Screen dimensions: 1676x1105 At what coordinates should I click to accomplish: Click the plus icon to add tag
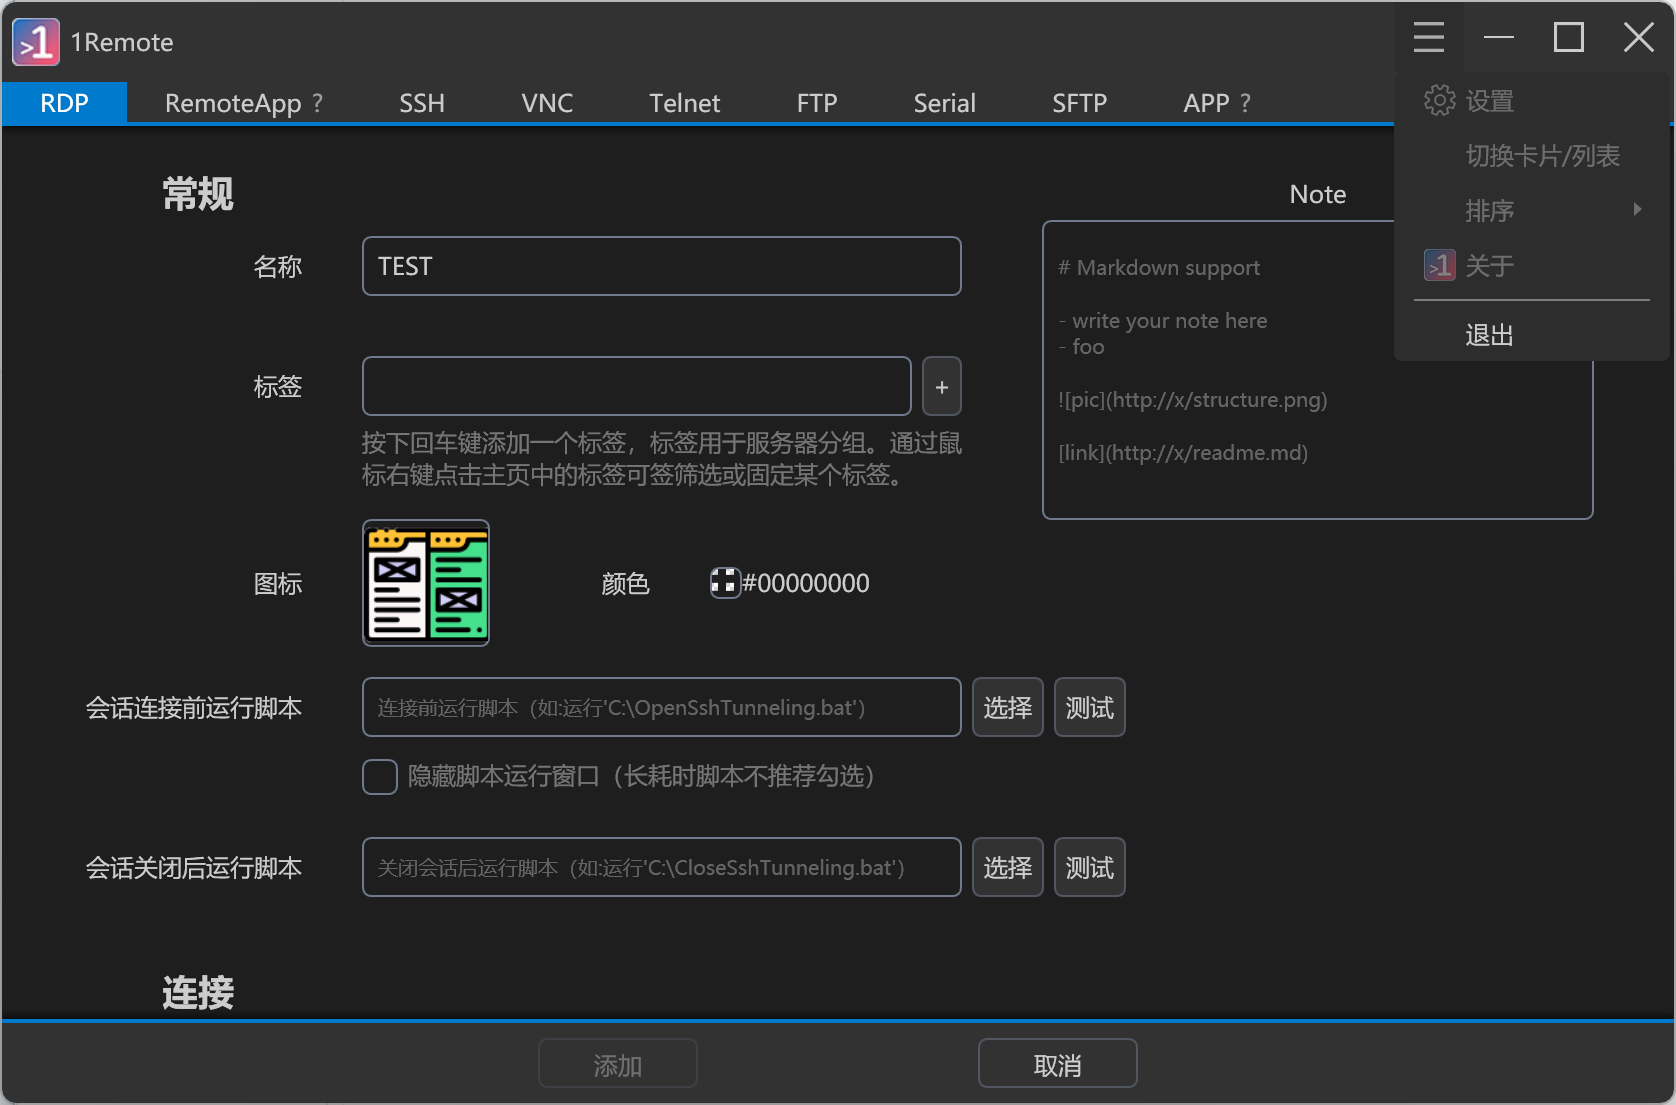coord(941,387)
